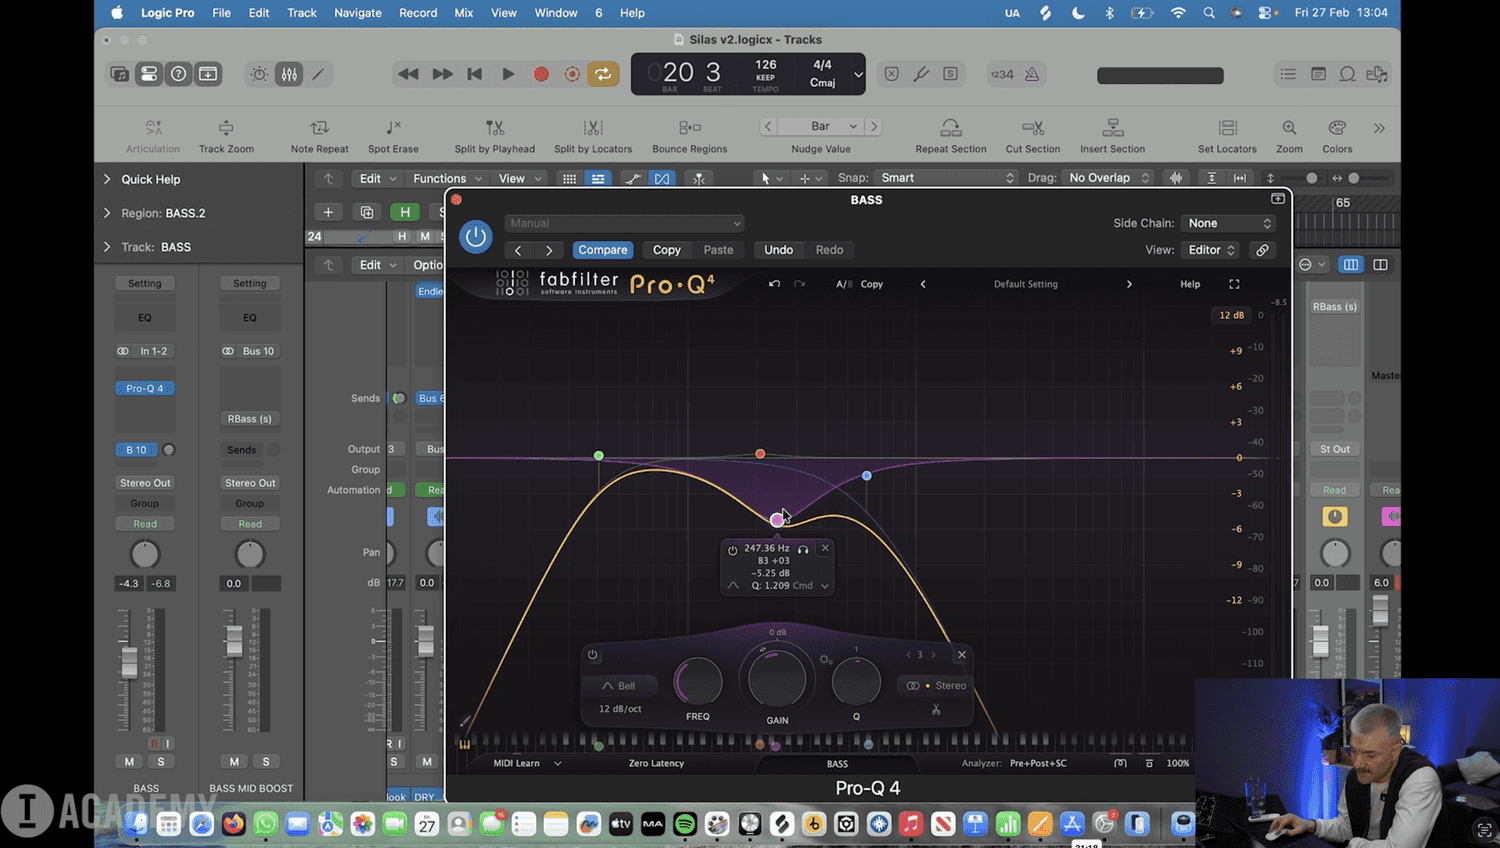Click the GAIN knob of EQ band
1500x848 pixels.
[777, 680]
